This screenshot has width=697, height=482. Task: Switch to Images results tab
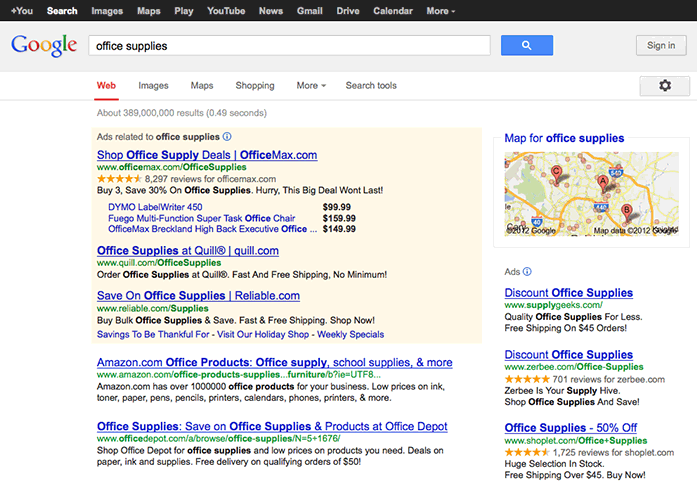(x=153, y=85)
